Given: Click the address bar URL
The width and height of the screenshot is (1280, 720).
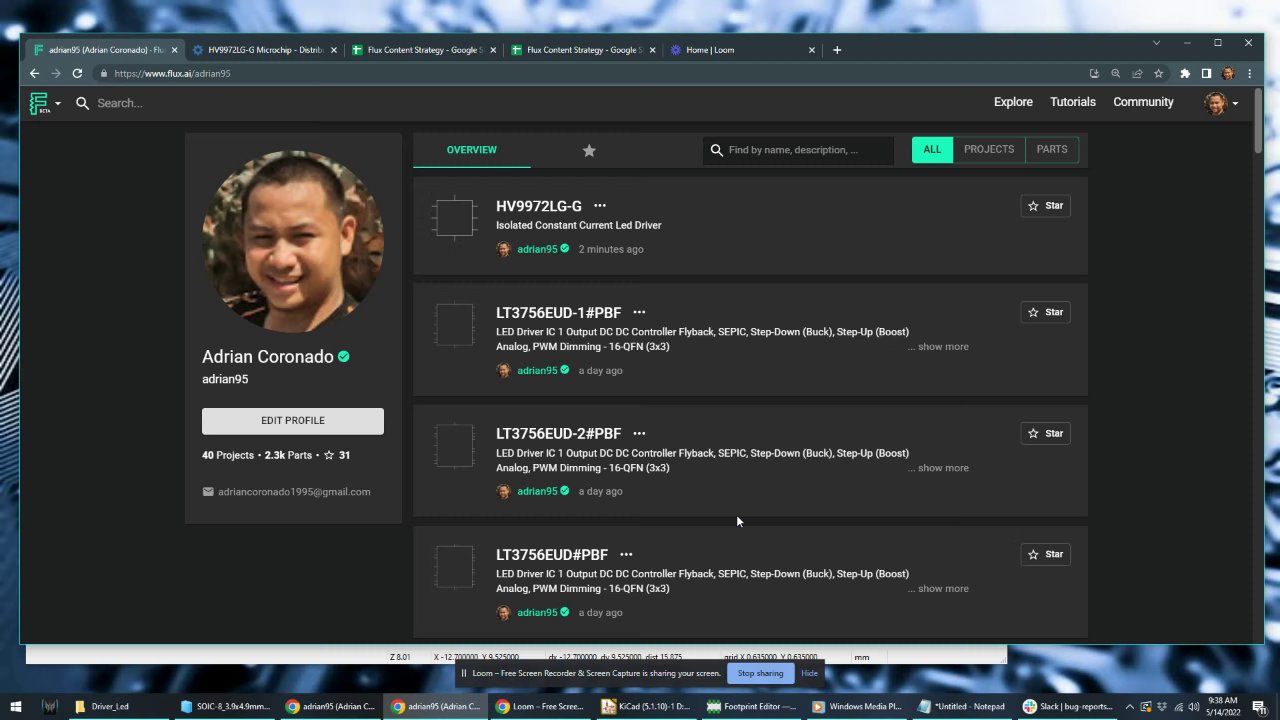Looking at the screenshot, I should (x=172, y=74).
